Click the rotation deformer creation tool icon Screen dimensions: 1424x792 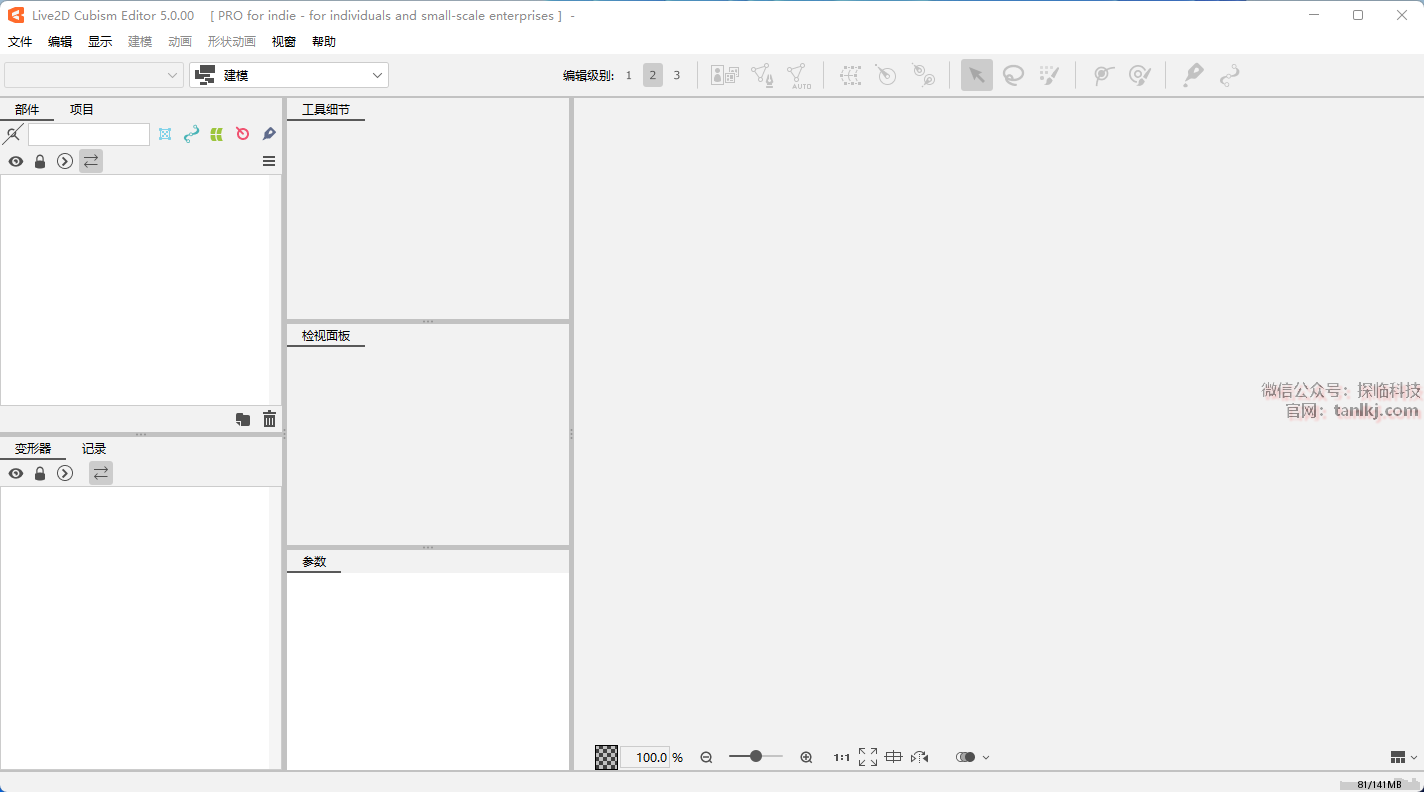(x=924, y=75)
